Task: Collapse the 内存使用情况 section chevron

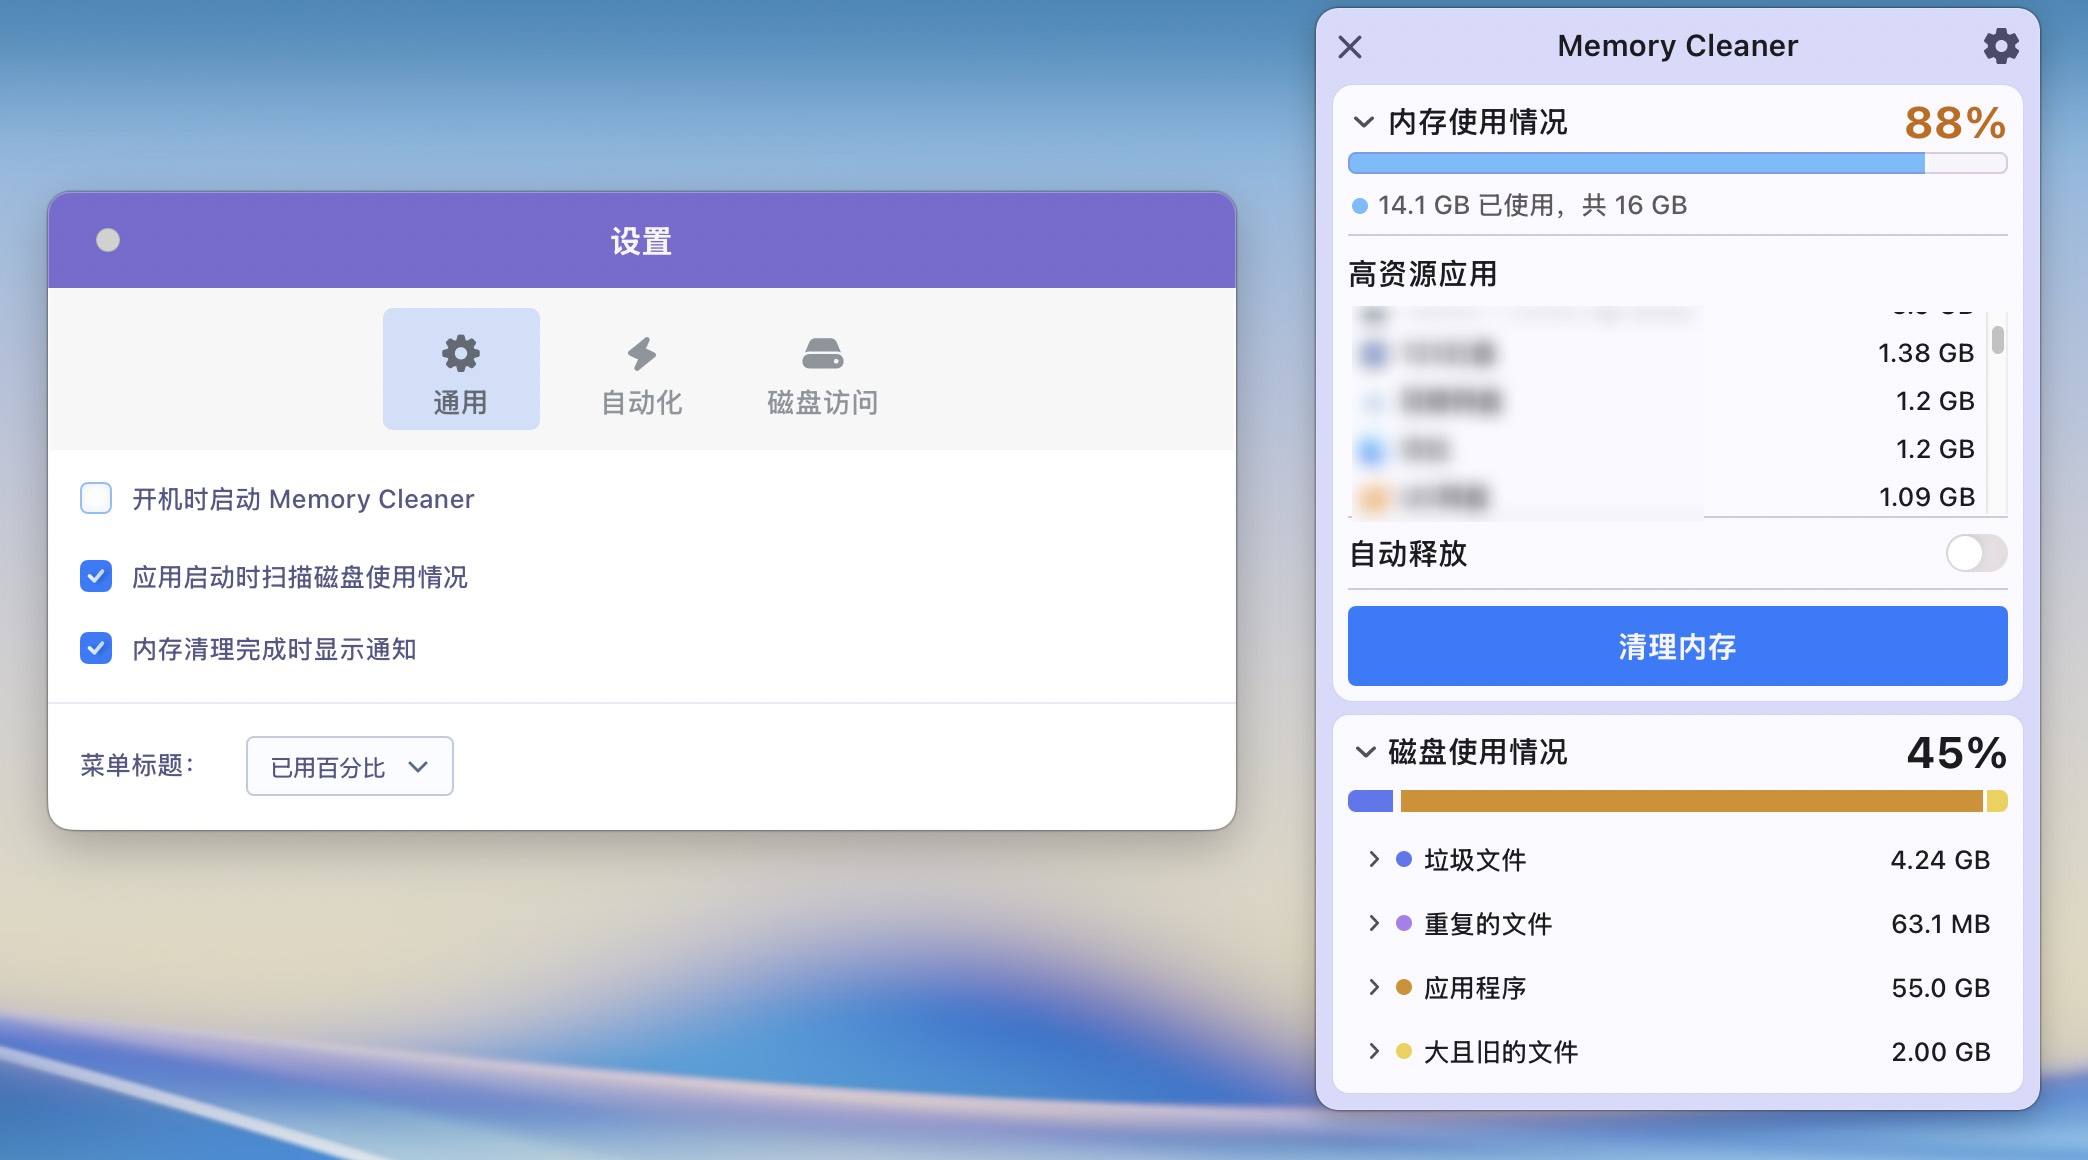Action: [1363, 122]
